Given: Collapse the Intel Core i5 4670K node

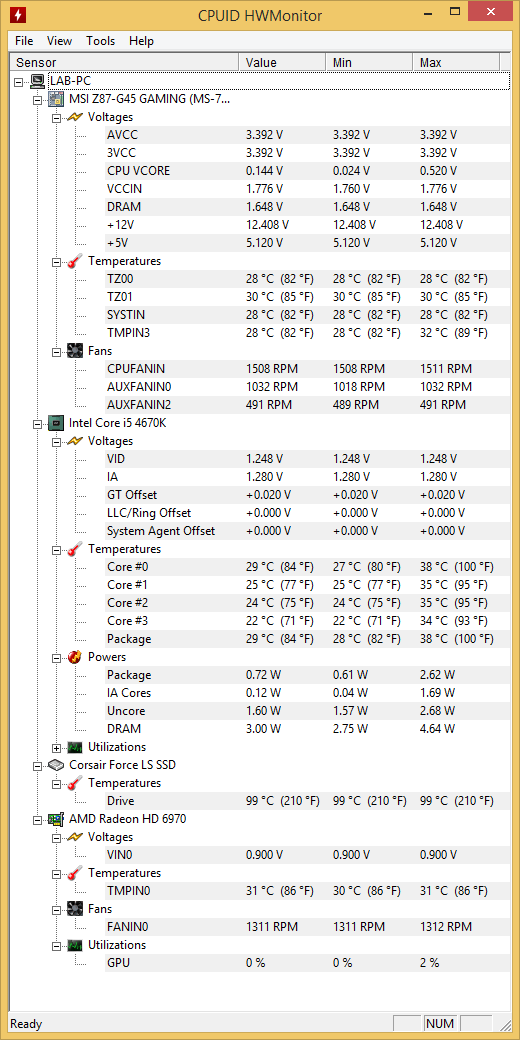Looking at the screenshot, I should (38, 422).
